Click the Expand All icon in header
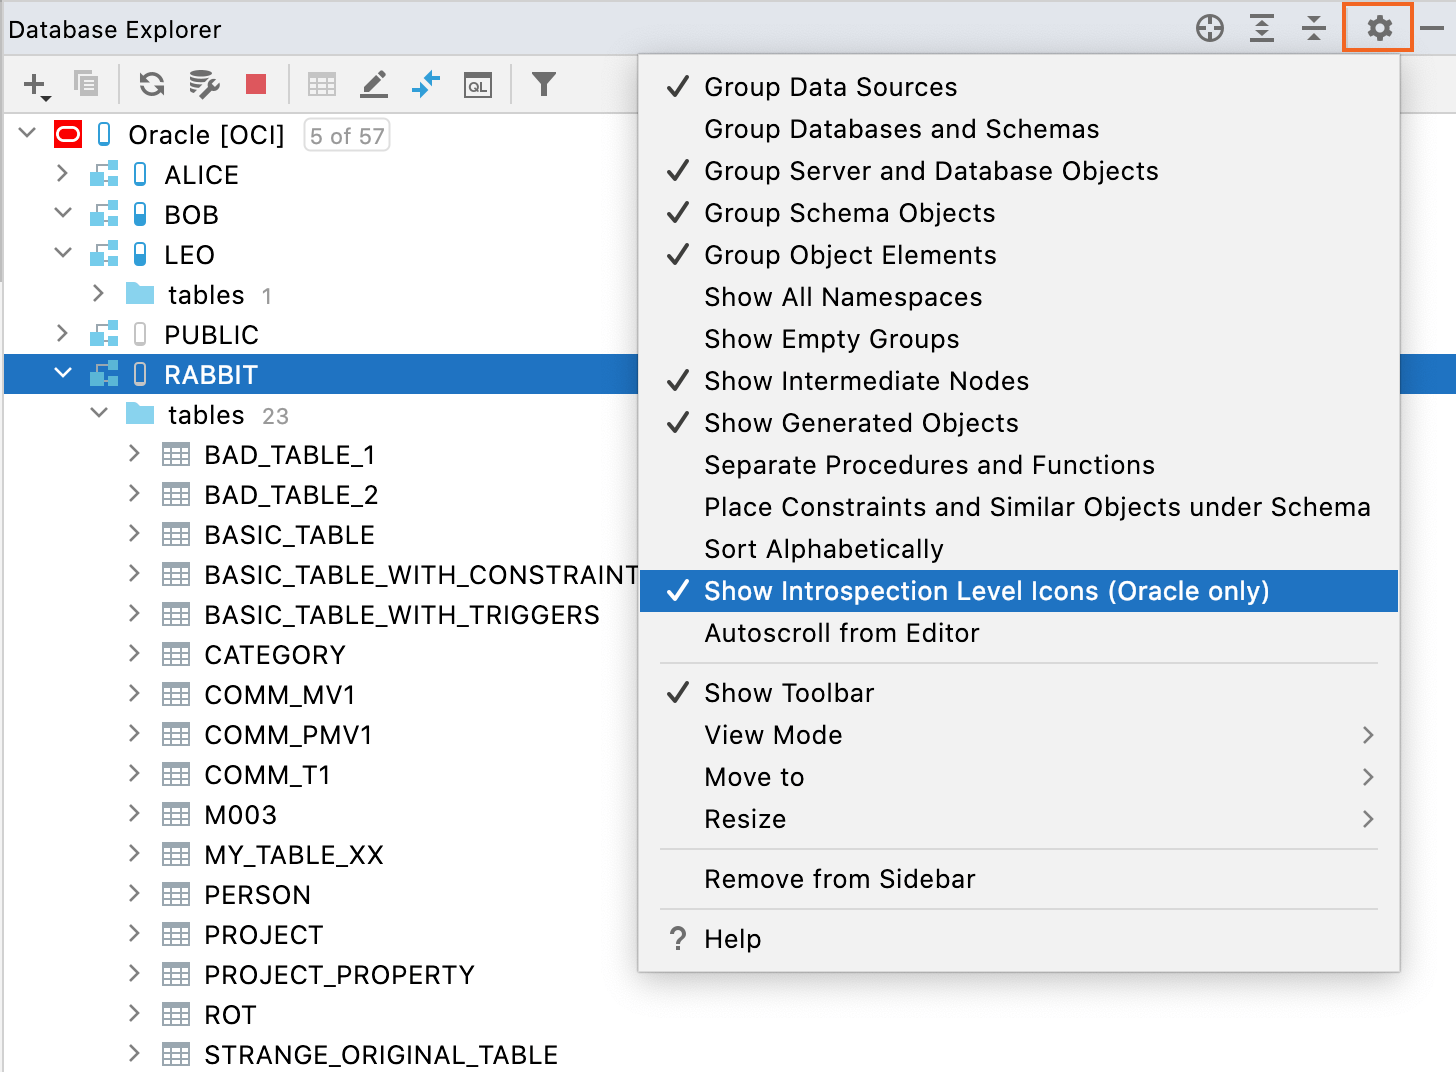The image size is (1456, 1072). point(1262,28)
